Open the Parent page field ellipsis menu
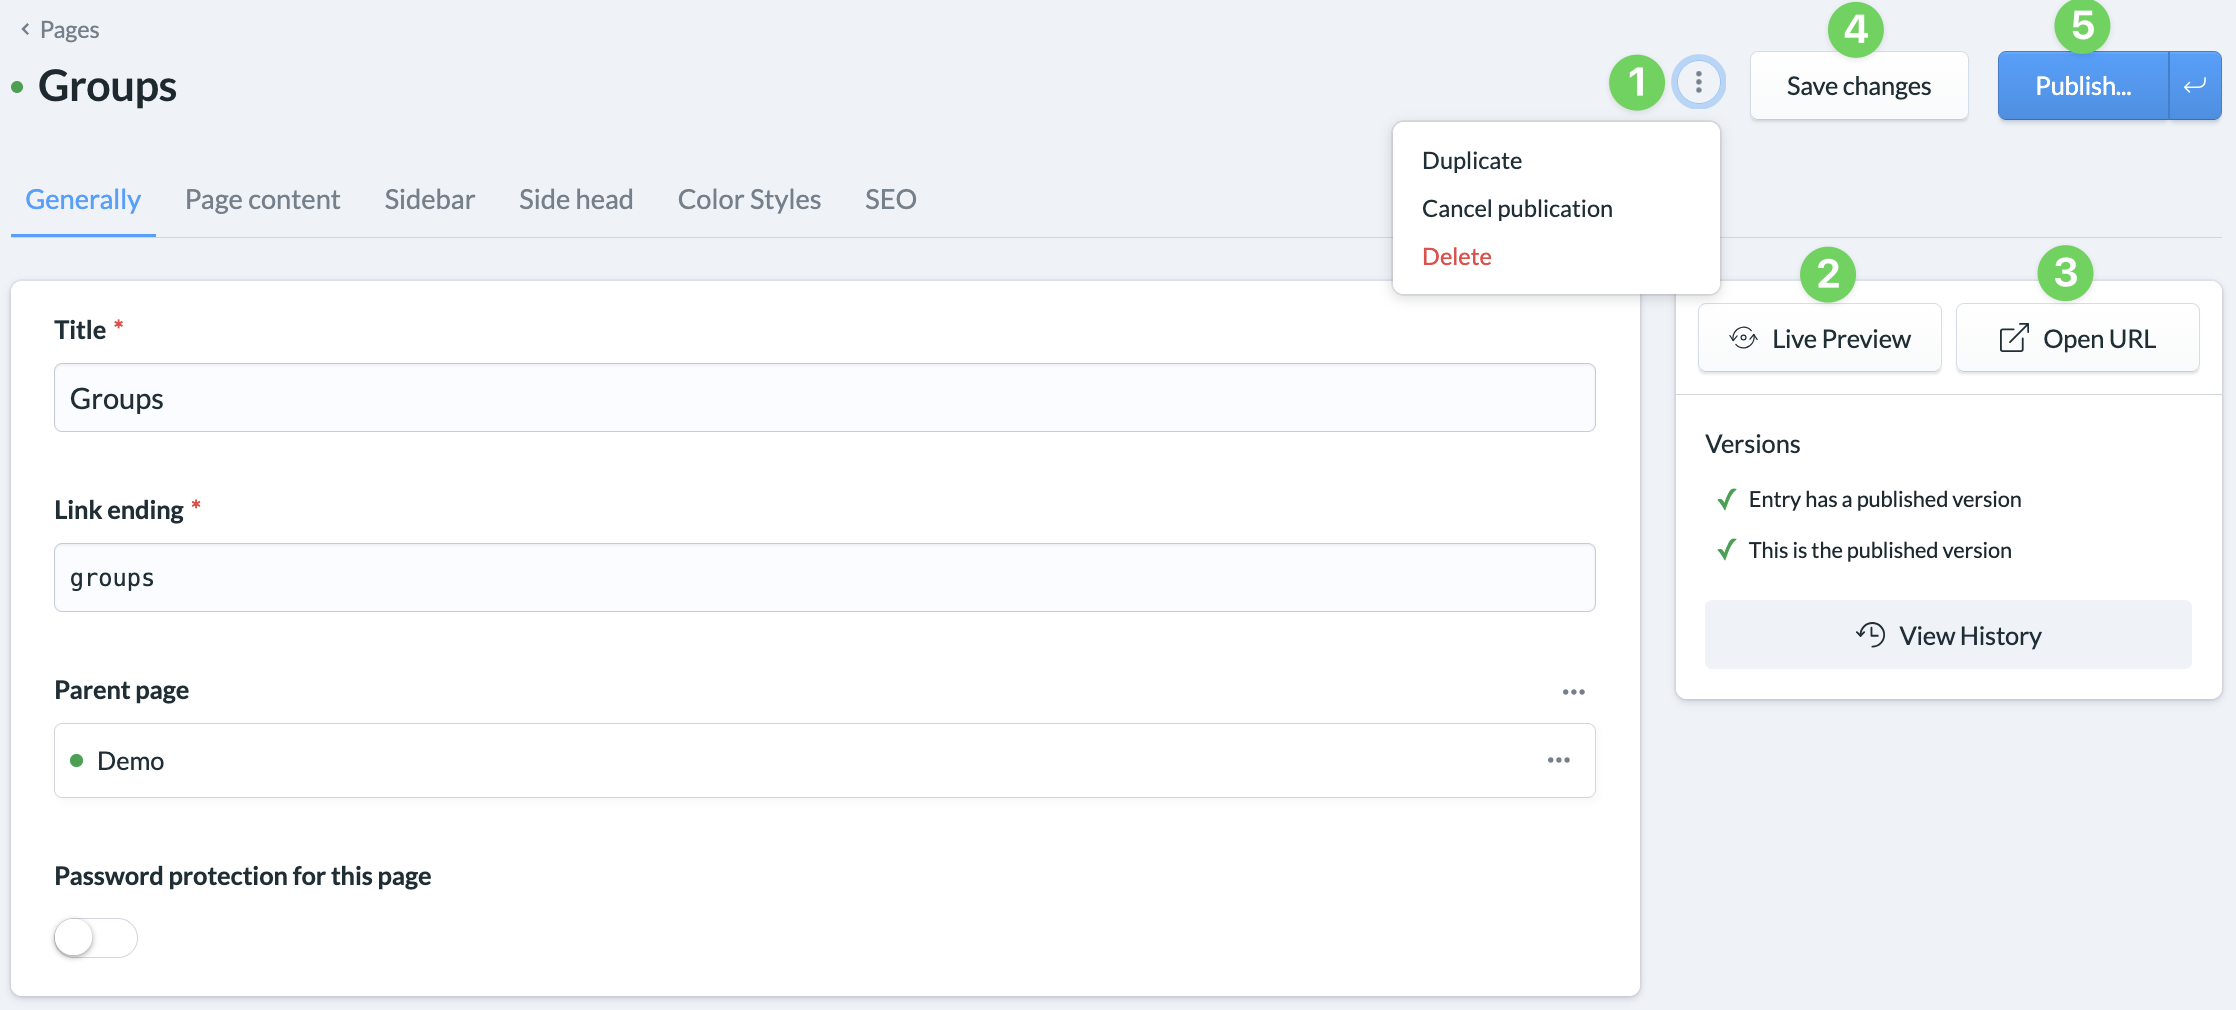The width and height of the screenshot is (2236, 1010). point(1574,692)
